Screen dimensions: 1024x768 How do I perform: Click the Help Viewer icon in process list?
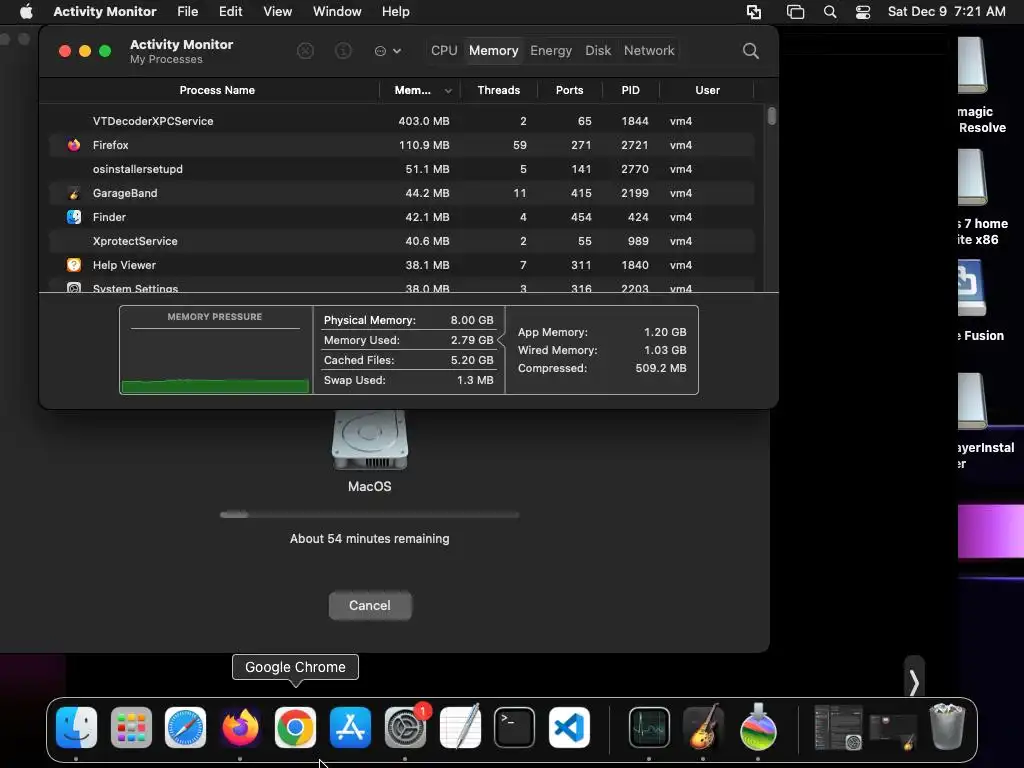tap(74, 265)
